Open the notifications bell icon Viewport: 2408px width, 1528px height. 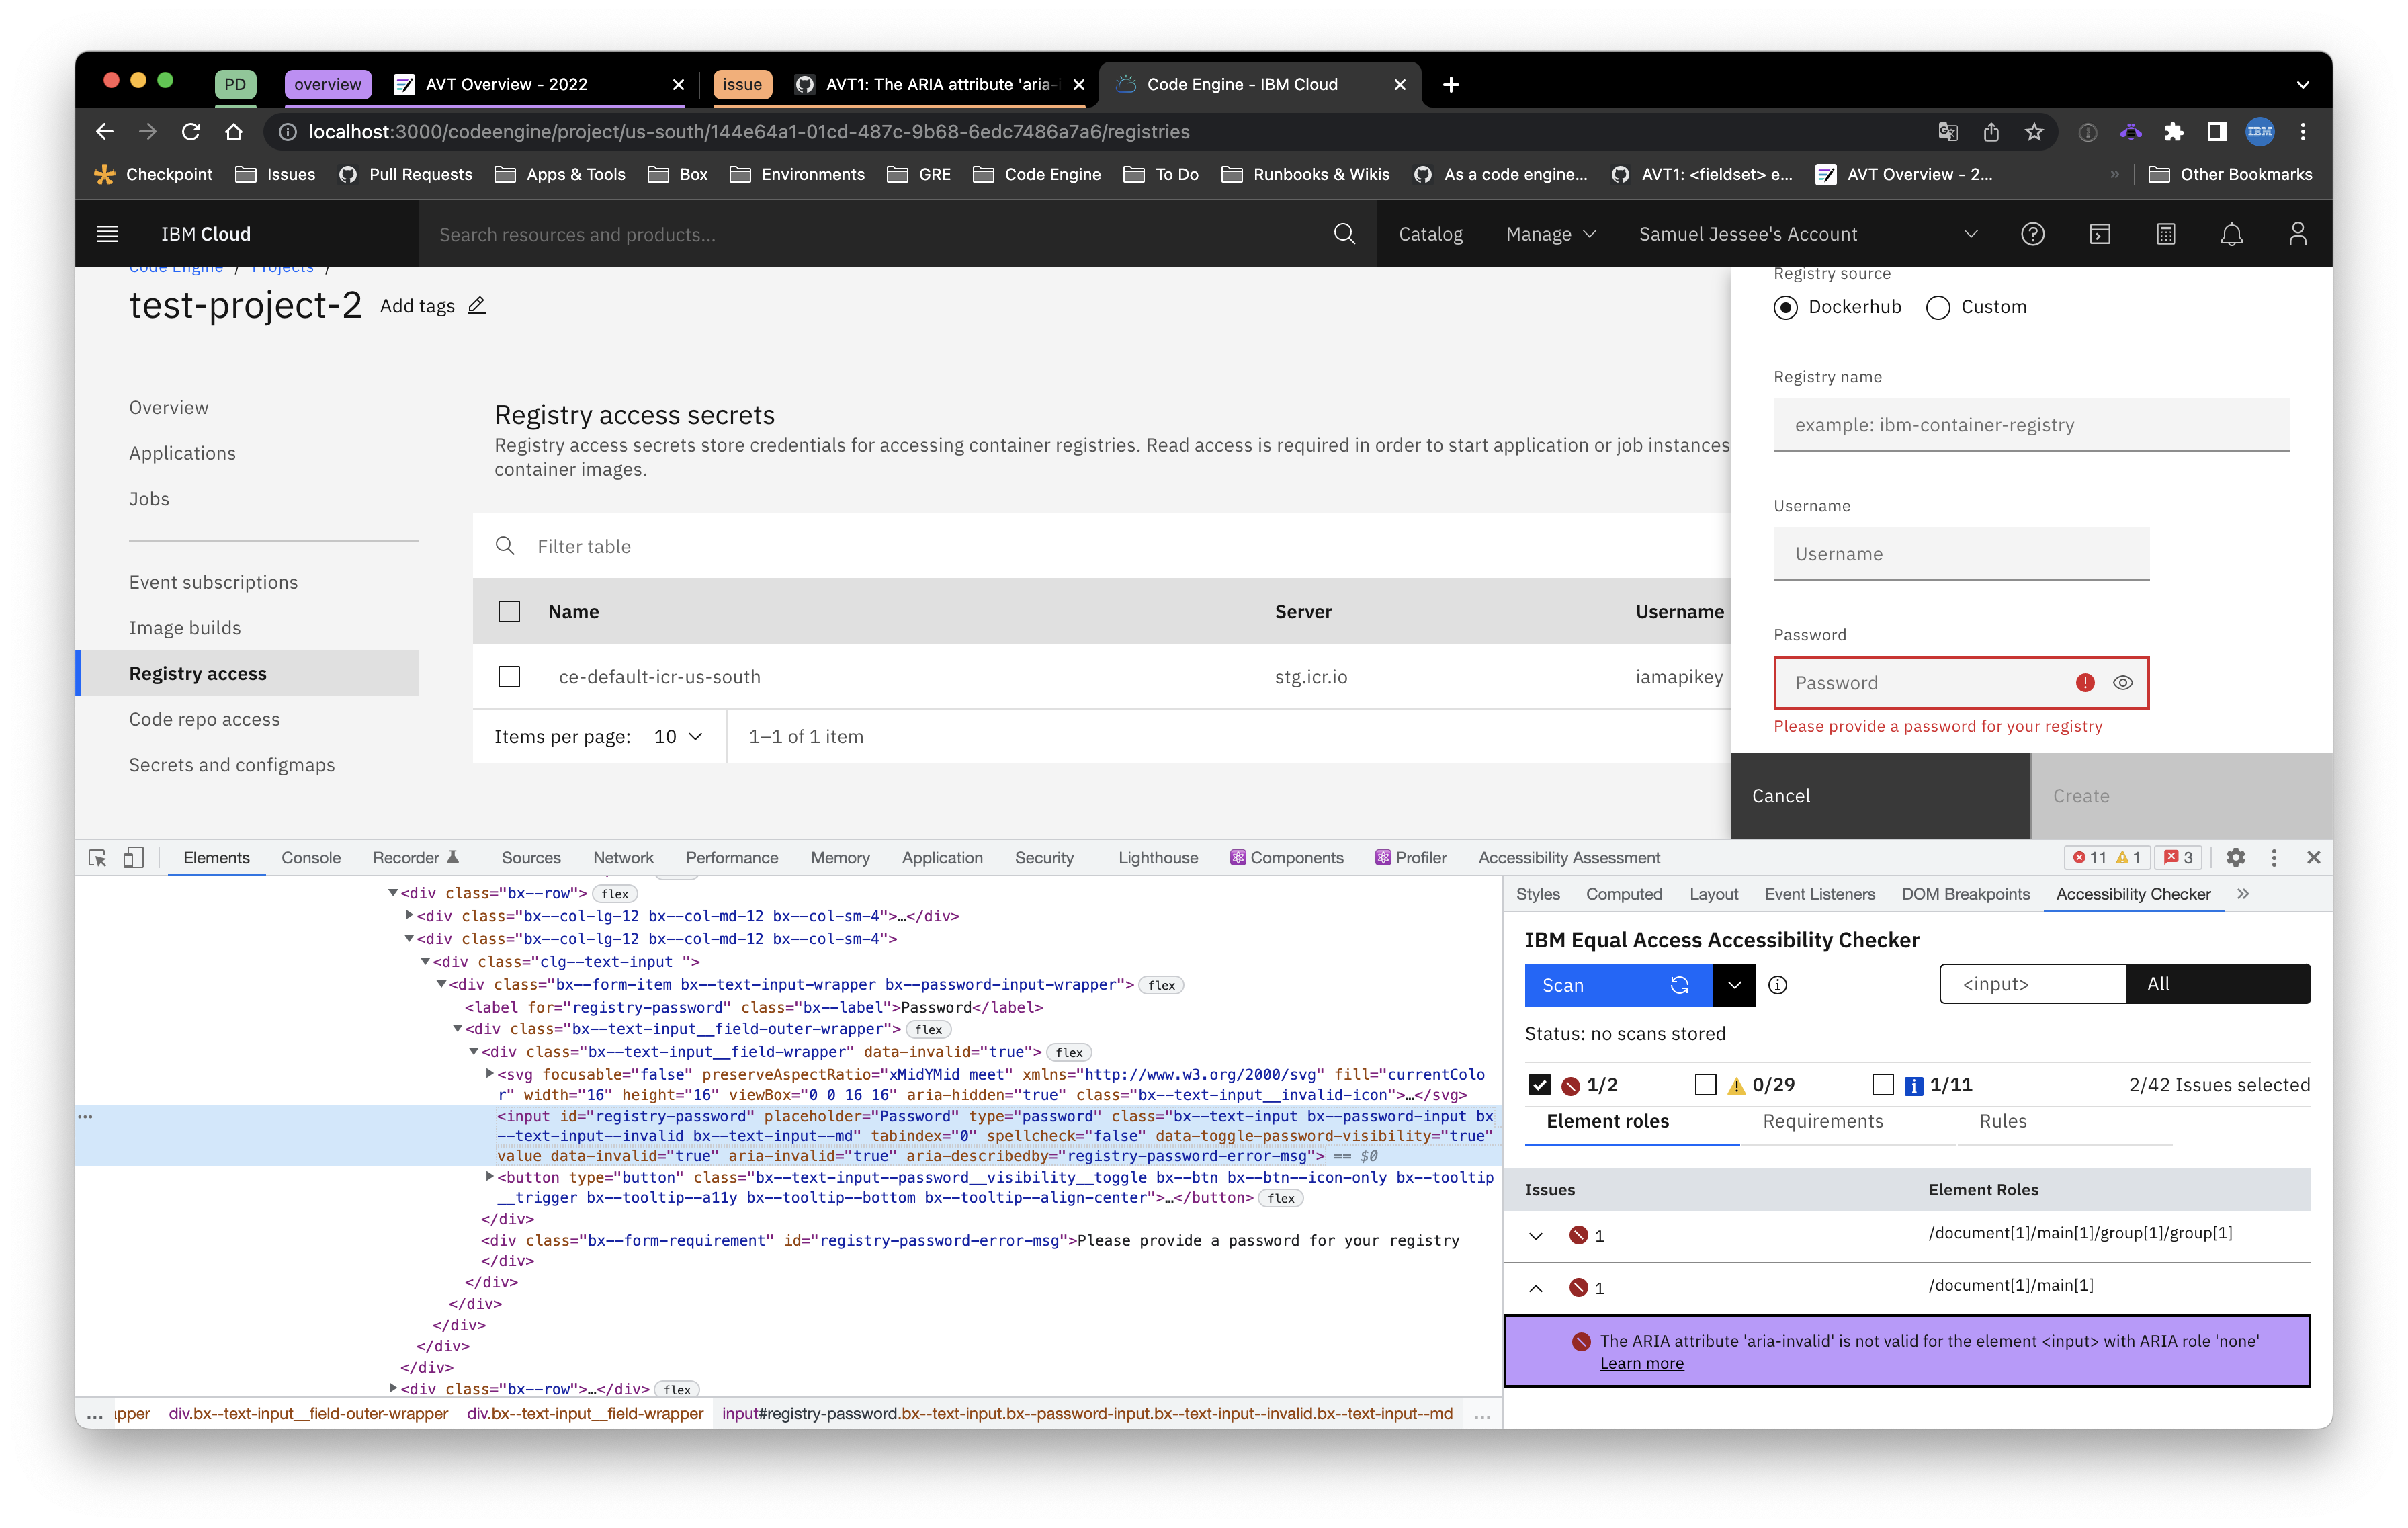[x=2231, y=234]
